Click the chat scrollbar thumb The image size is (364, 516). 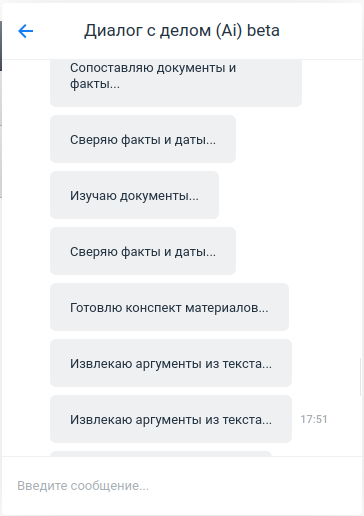pyautogui.click(x=360, y=377)
